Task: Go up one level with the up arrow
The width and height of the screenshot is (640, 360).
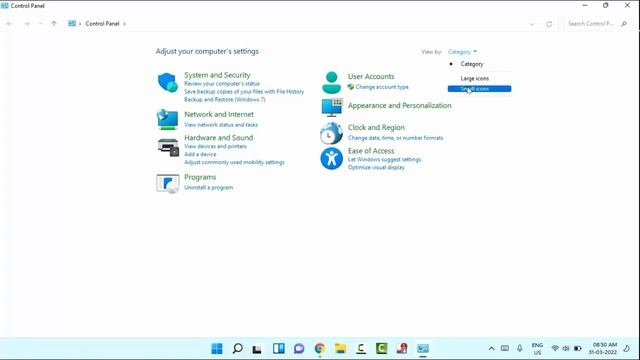Action: [x=54, y=24]
